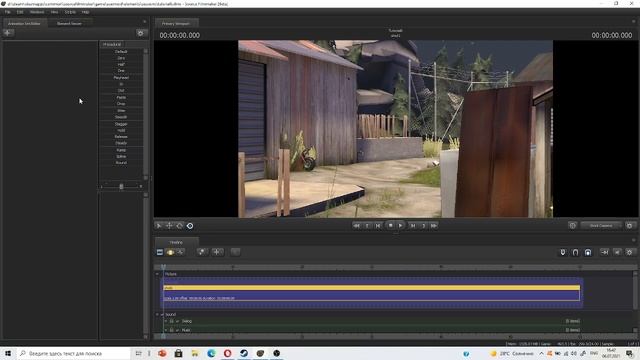
Task: Click the right bracket playback button
Action: (424, 226)
